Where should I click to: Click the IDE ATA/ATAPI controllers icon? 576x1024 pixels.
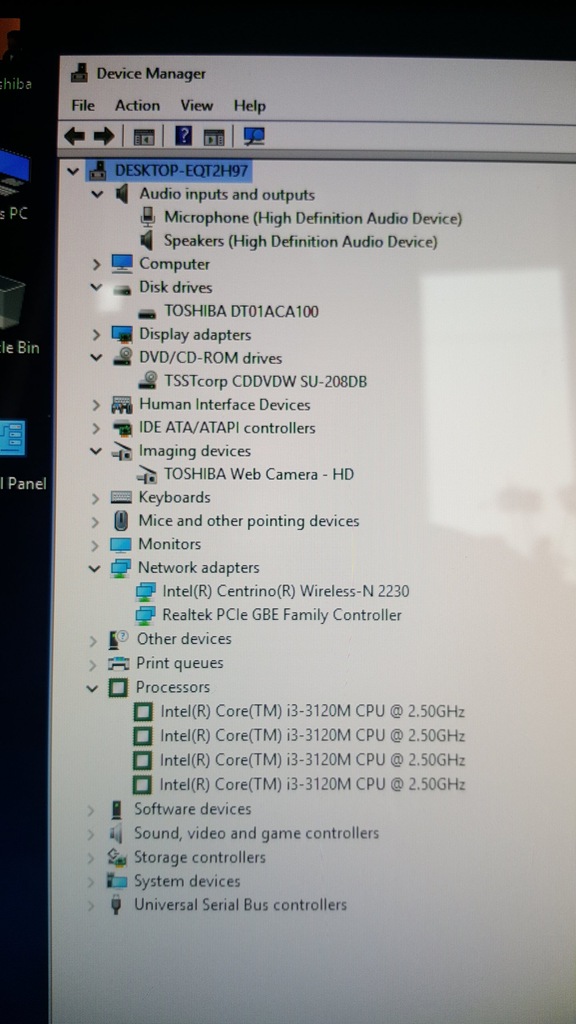point(122,428)
